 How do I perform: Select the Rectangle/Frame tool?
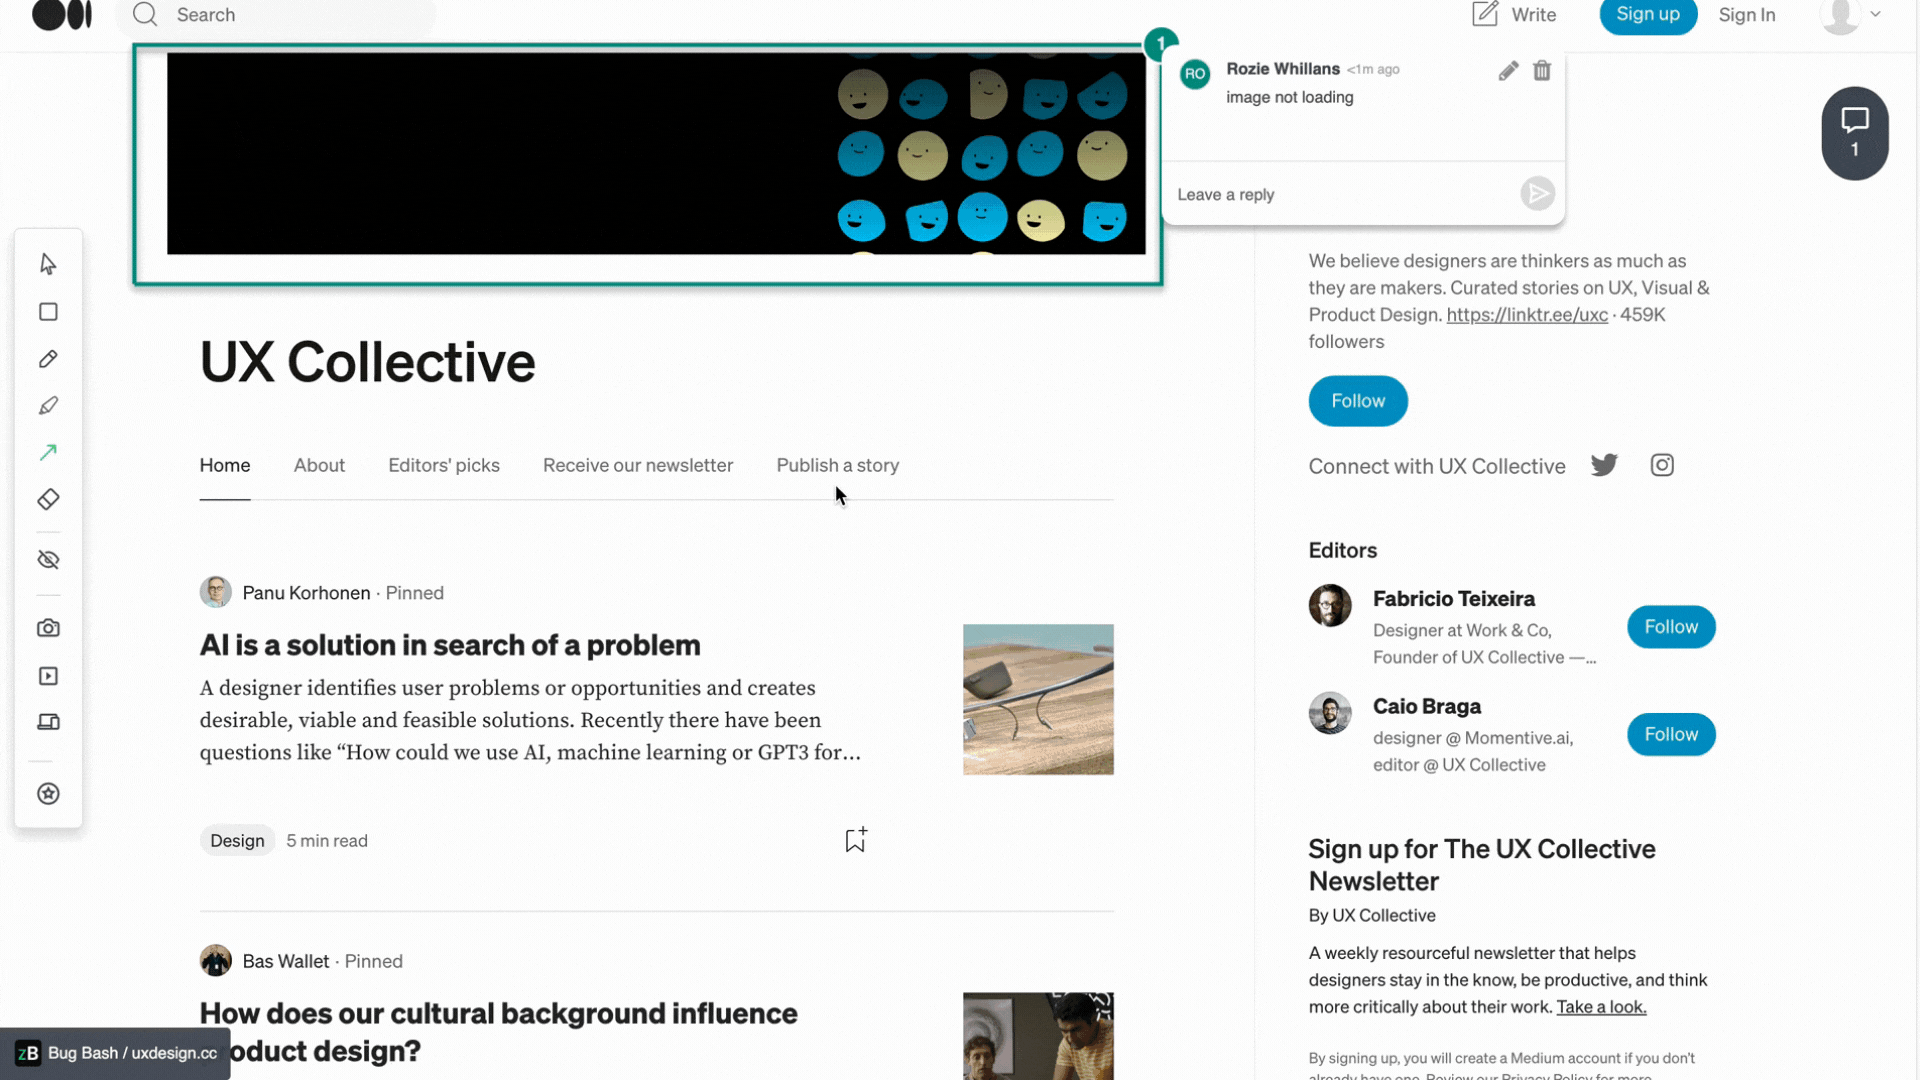[47, 311]
